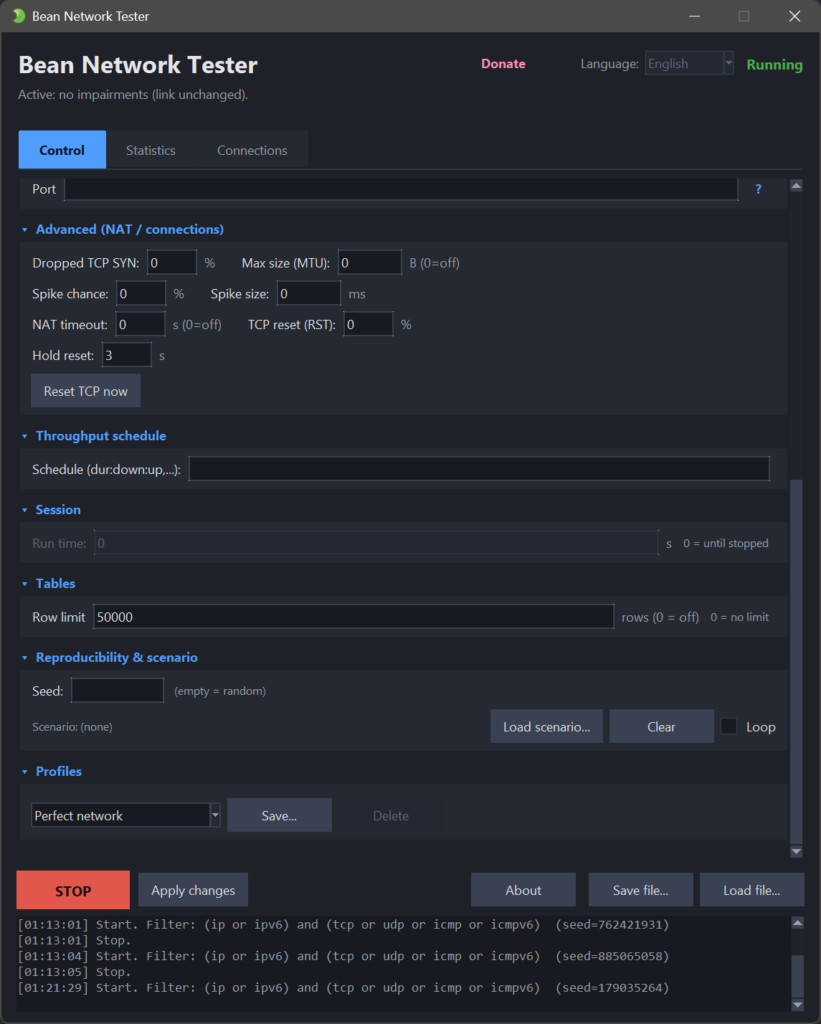Click the Scenario: (none) label
Image resolution: width=821 pixels, height=1024 pixels.
72,726
